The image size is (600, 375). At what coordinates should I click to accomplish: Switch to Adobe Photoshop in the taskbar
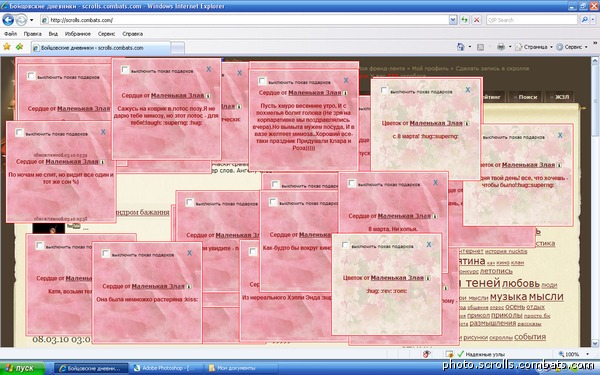(165, 368)
